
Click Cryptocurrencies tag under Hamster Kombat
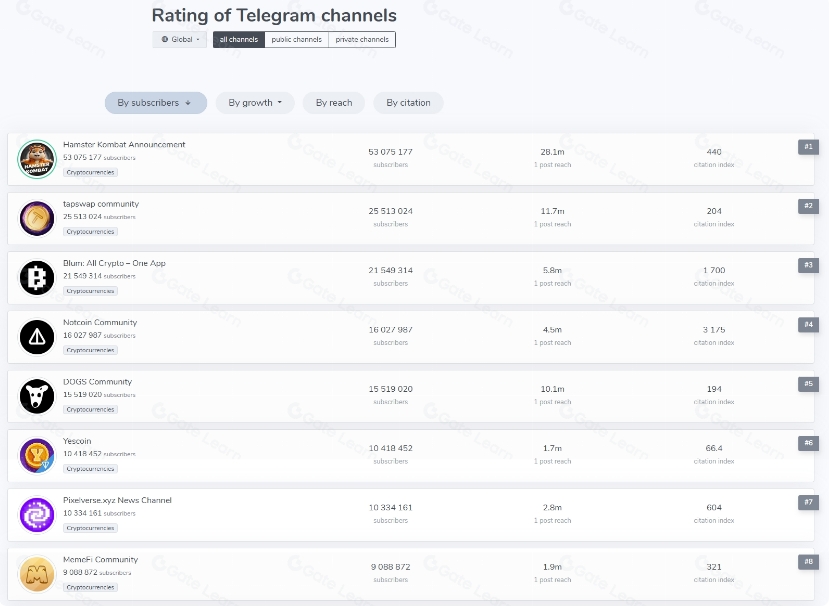click(90, 172)
